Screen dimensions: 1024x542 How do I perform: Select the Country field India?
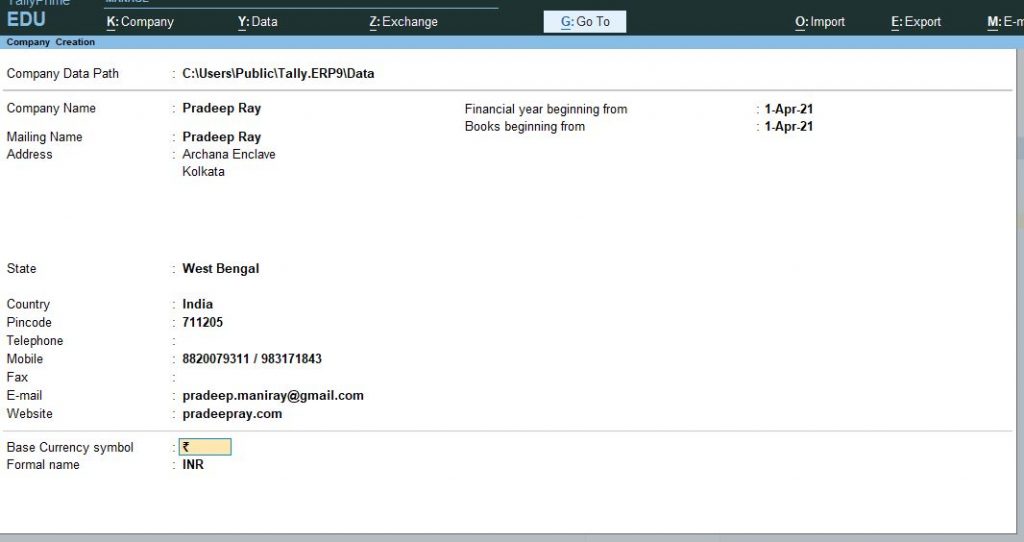pos(197,304)
